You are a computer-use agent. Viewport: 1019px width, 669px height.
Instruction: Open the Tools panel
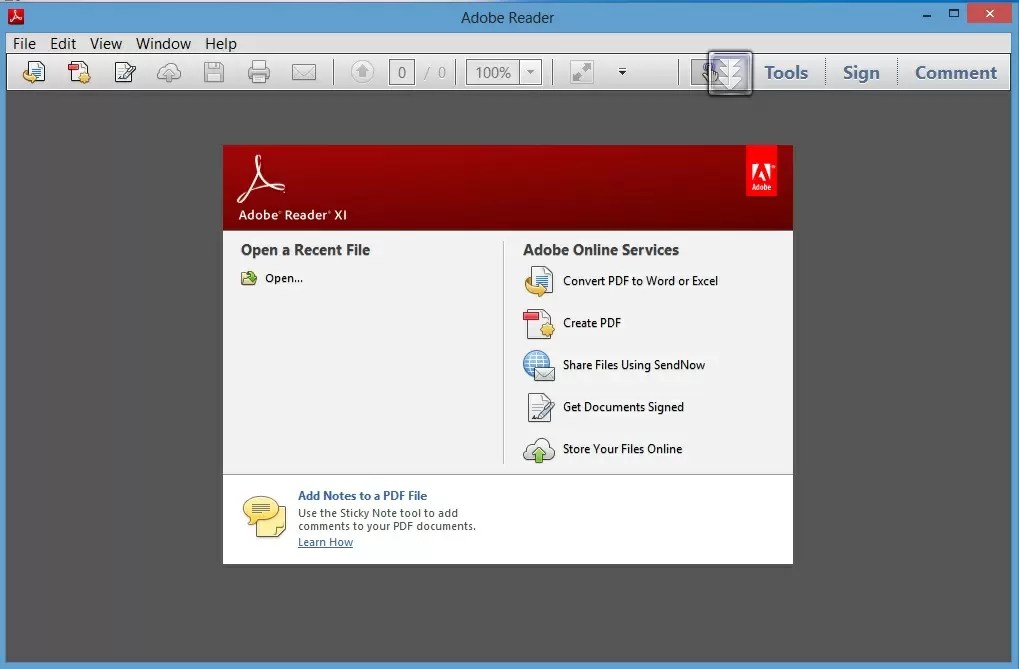[x=786, y=72]
